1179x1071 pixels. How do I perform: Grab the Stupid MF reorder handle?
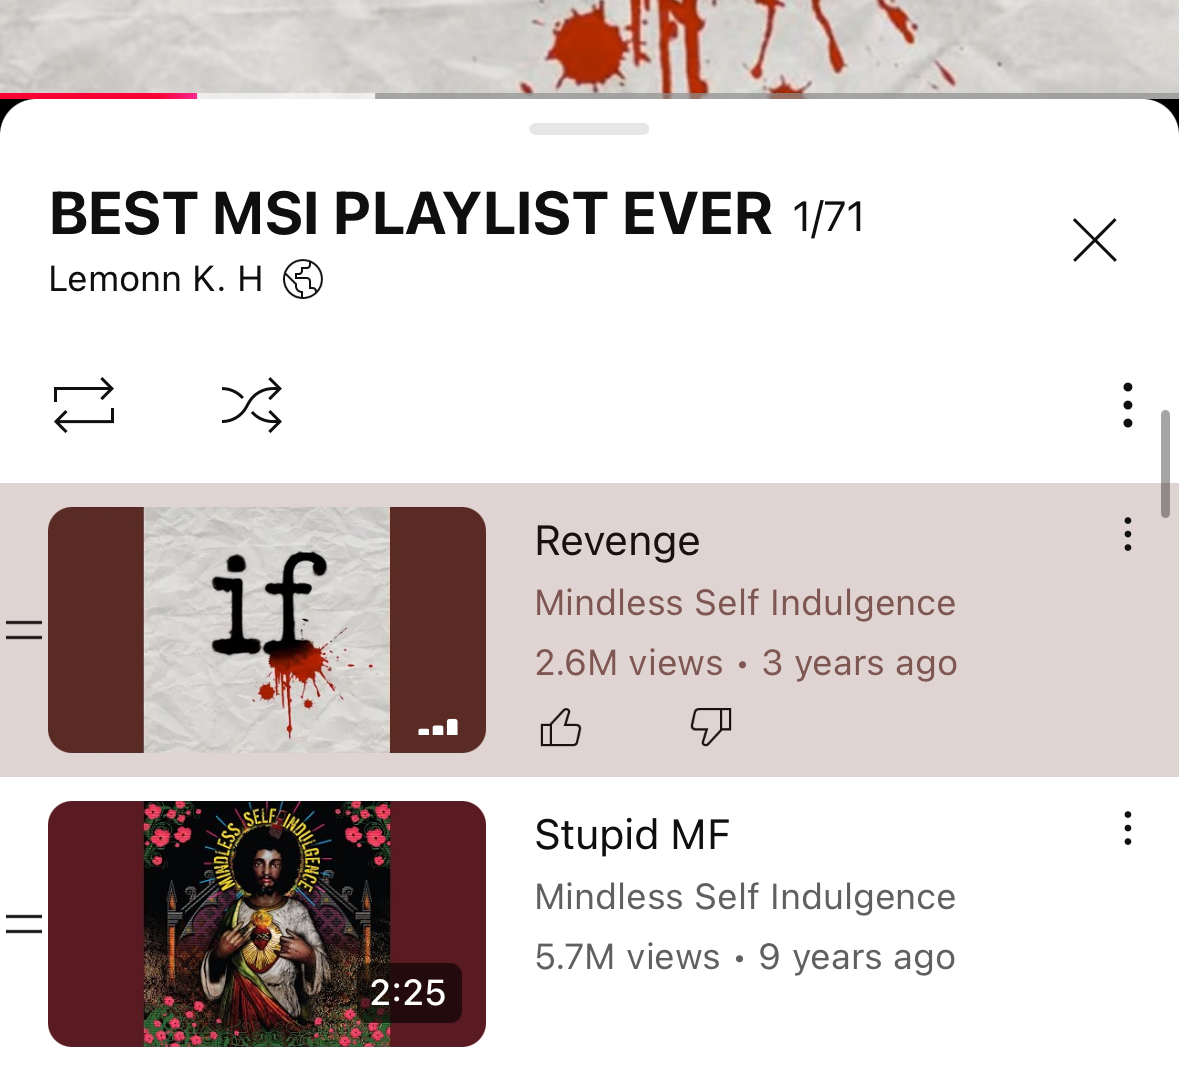24,924
